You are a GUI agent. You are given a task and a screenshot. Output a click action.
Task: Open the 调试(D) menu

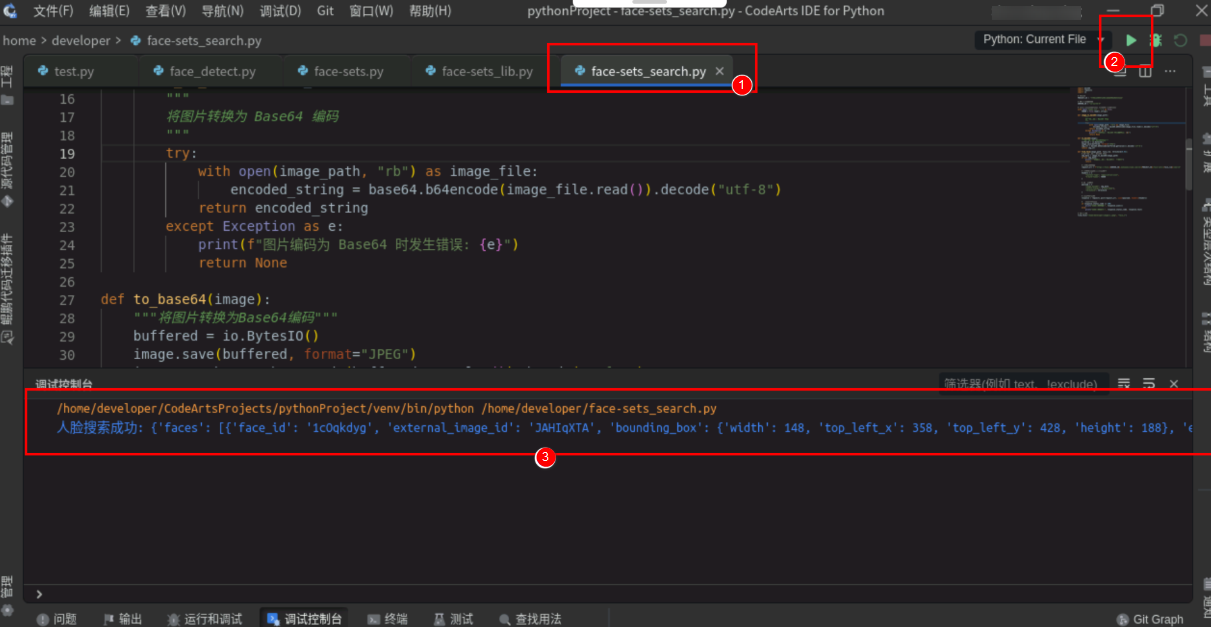[x=280, y=11]
